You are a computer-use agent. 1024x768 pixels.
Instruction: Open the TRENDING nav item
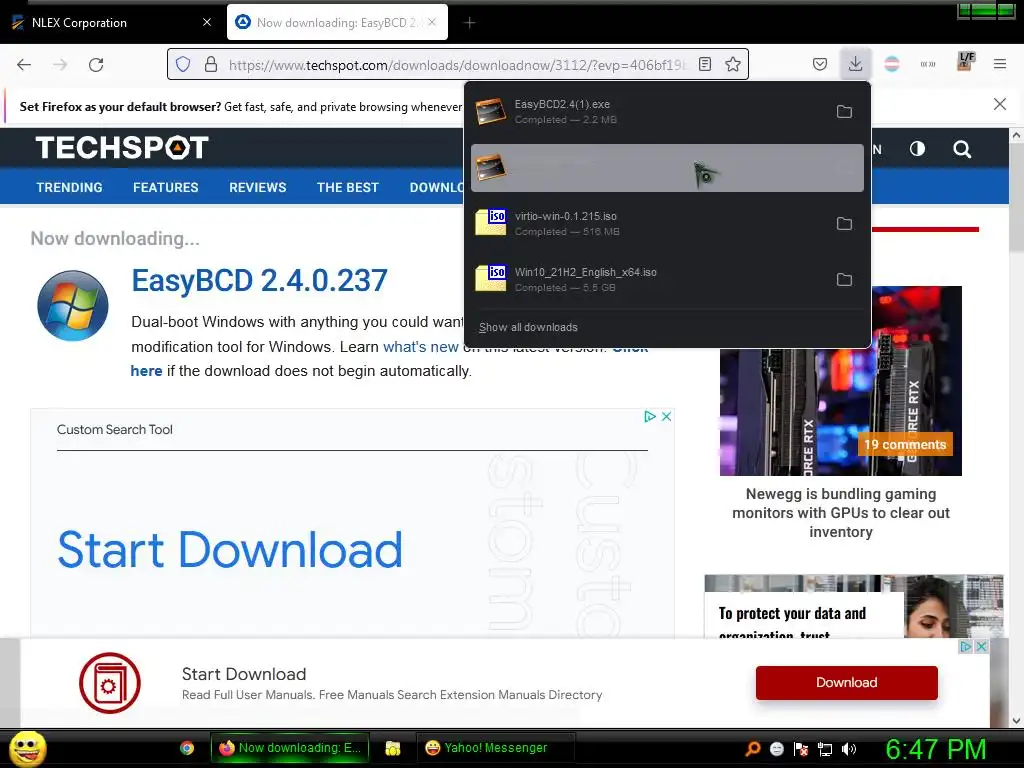tap(69, 187)
